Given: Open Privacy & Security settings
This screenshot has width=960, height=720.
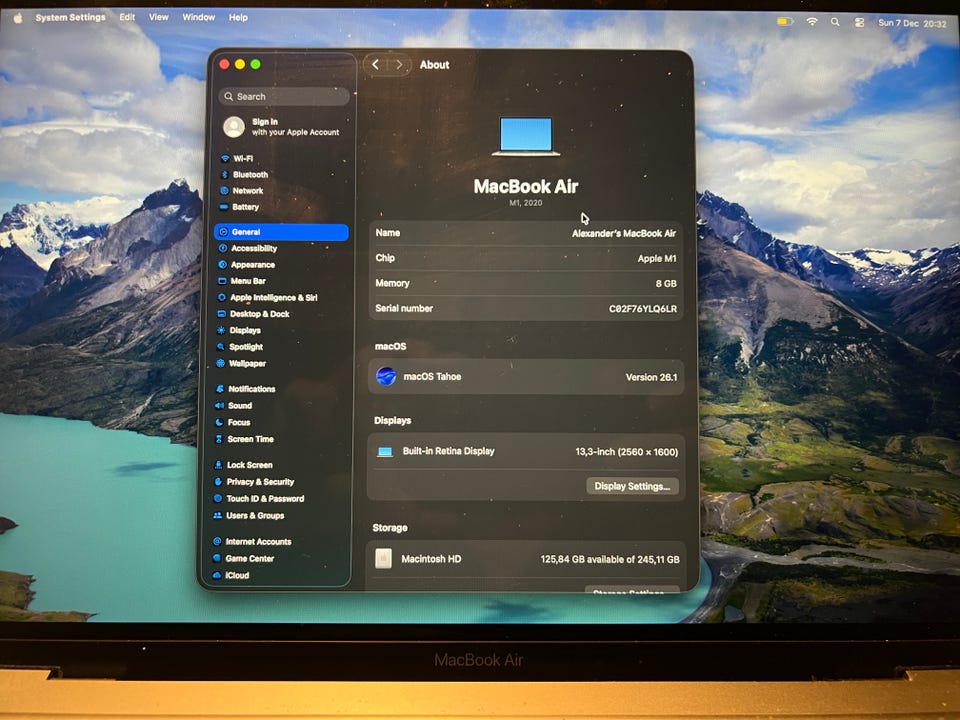Looking at the screenshot, I should pyautogui.click(x=253, y=482).
